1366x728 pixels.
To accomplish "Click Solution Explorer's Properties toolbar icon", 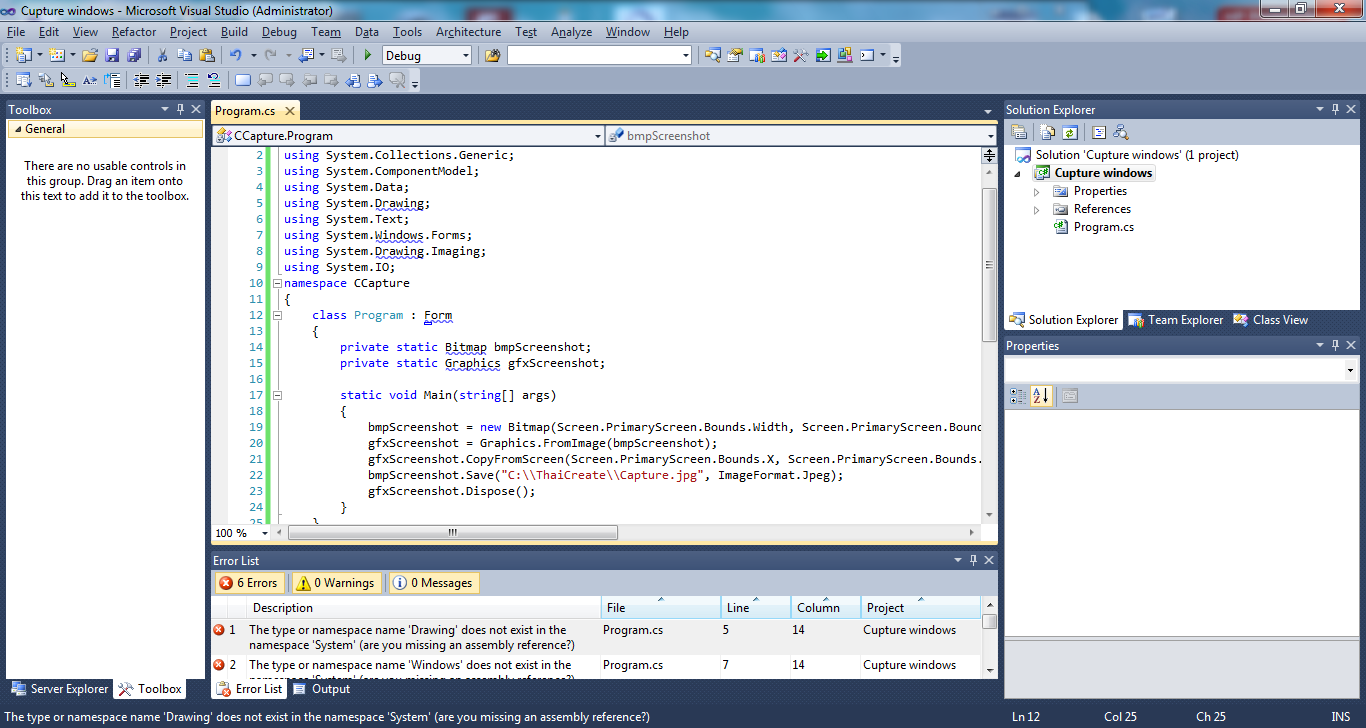I will point(1019,132).
